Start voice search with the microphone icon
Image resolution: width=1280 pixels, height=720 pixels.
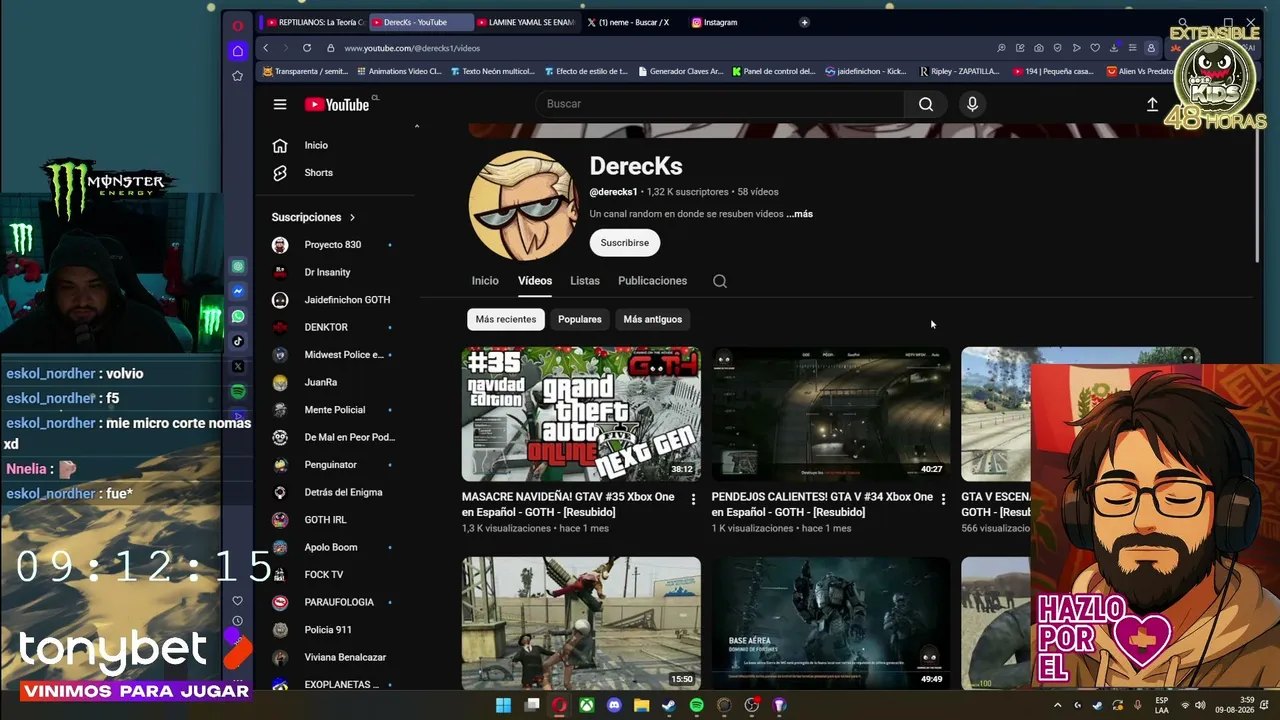coord(972,104)
